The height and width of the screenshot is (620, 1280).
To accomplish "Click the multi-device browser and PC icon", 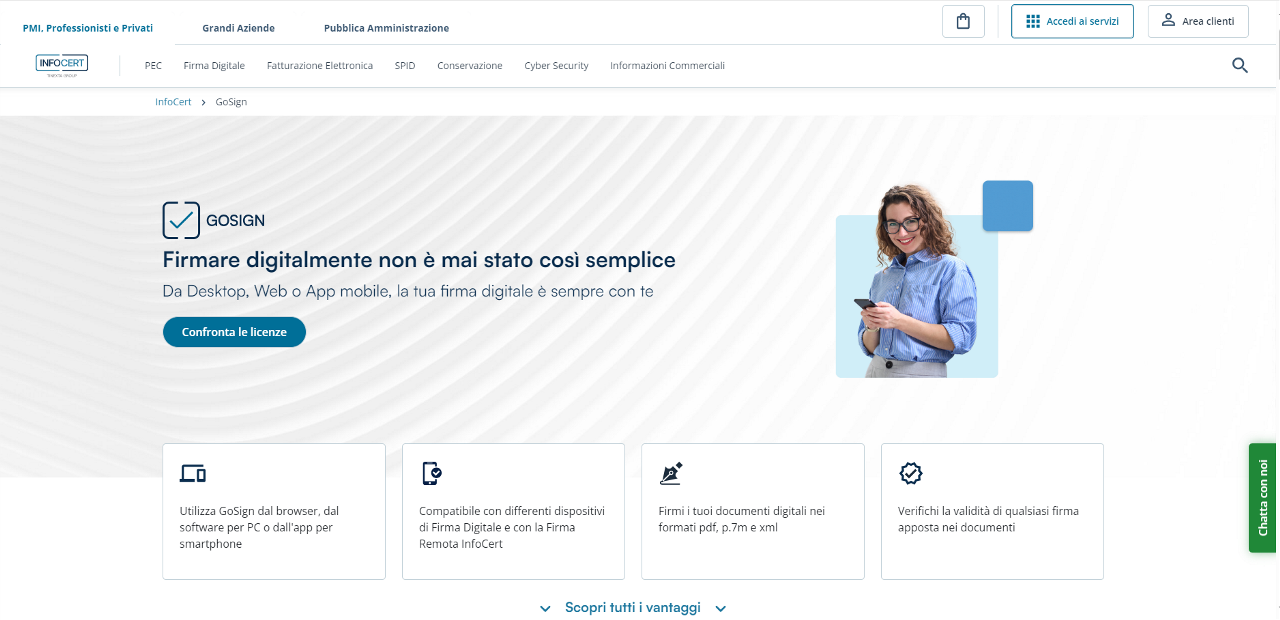I will point(193,474).
